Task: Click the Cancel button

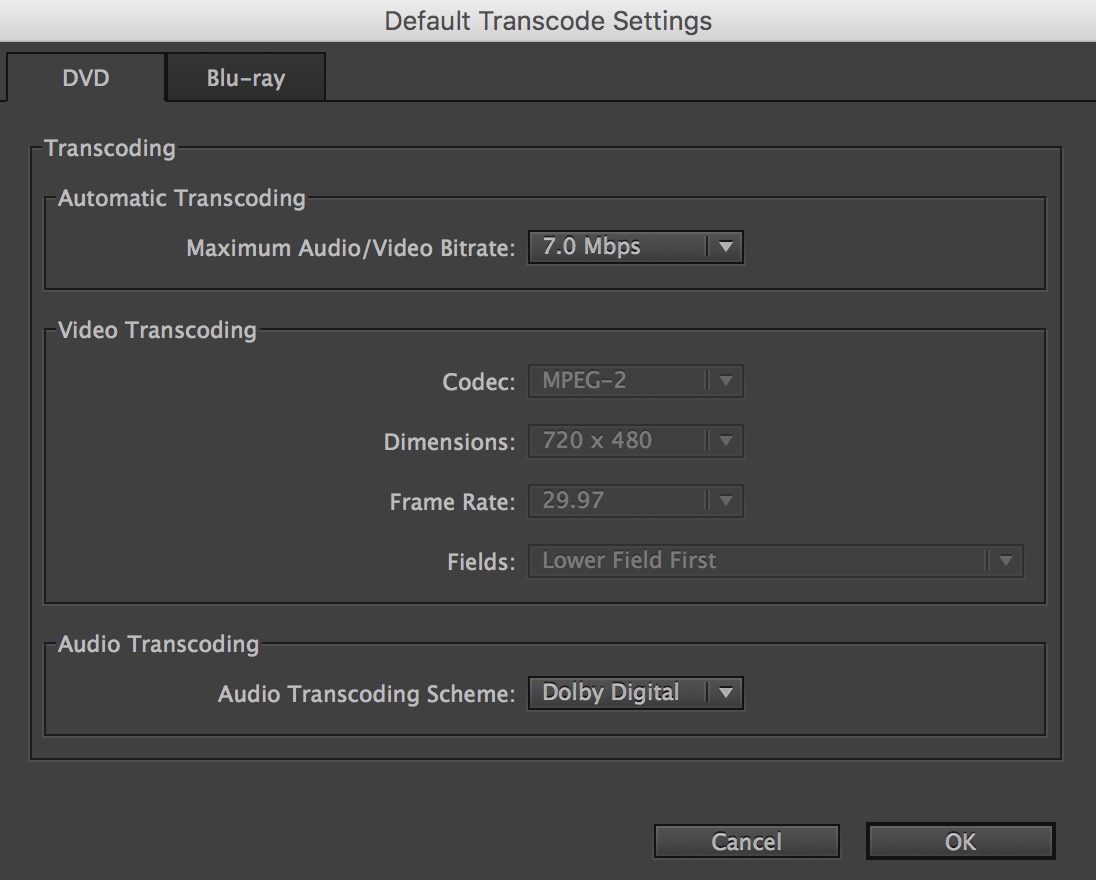Action: click(x=747, y=842)
